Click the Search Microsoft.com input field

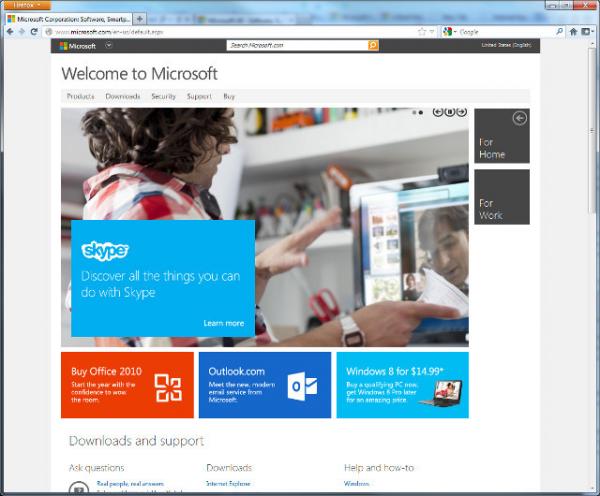[x=297, y=46]
